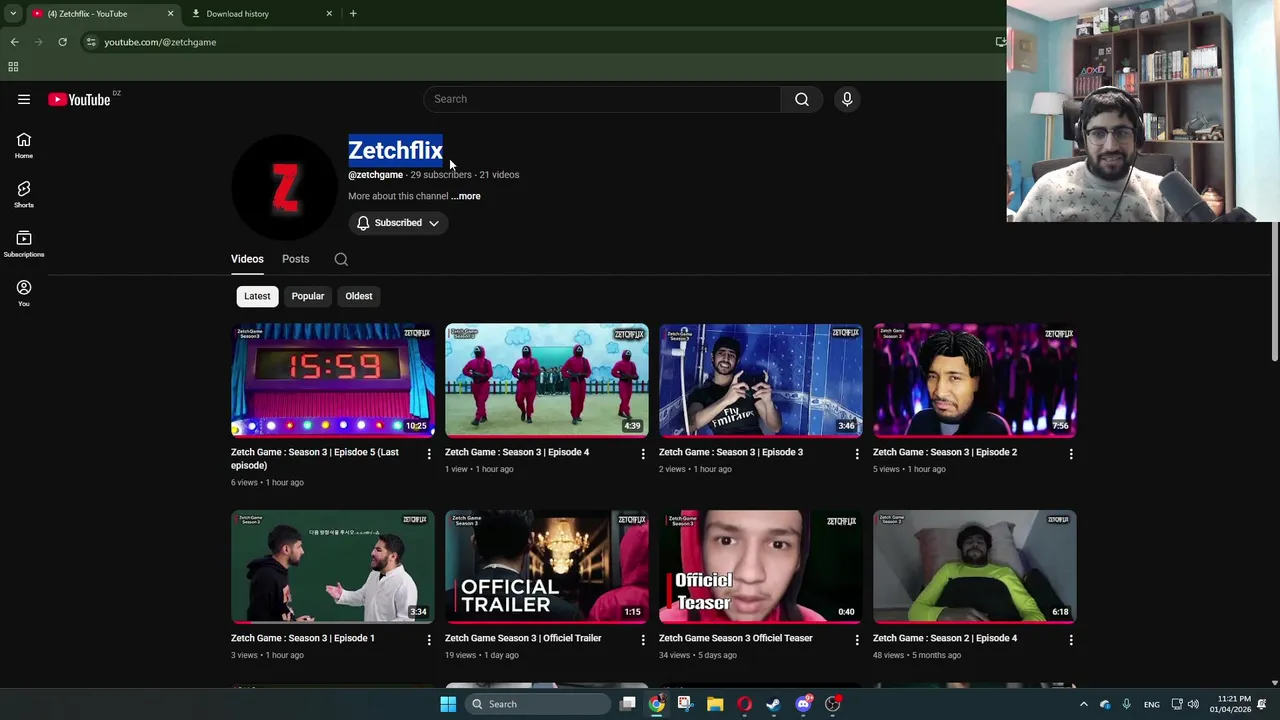
Task: Play the Officiel Teaser thumbnail
Action: coord(761,566)
